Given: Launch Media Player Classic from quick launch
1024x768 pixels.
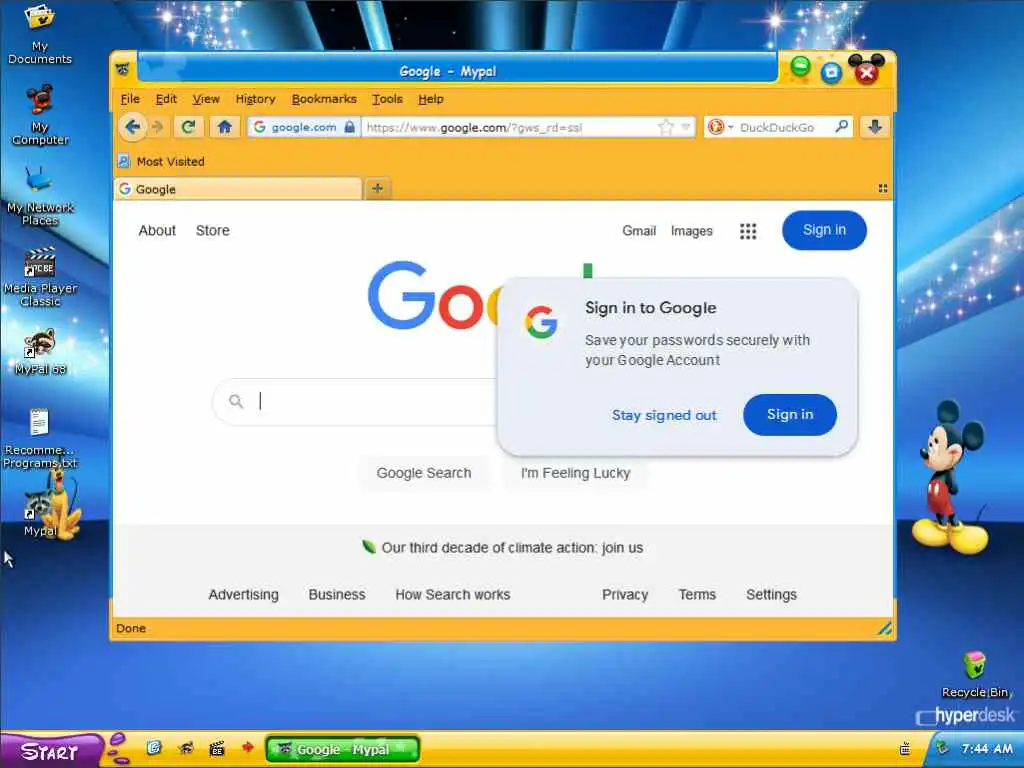Looking at the screenshot, I should [217, 749].
